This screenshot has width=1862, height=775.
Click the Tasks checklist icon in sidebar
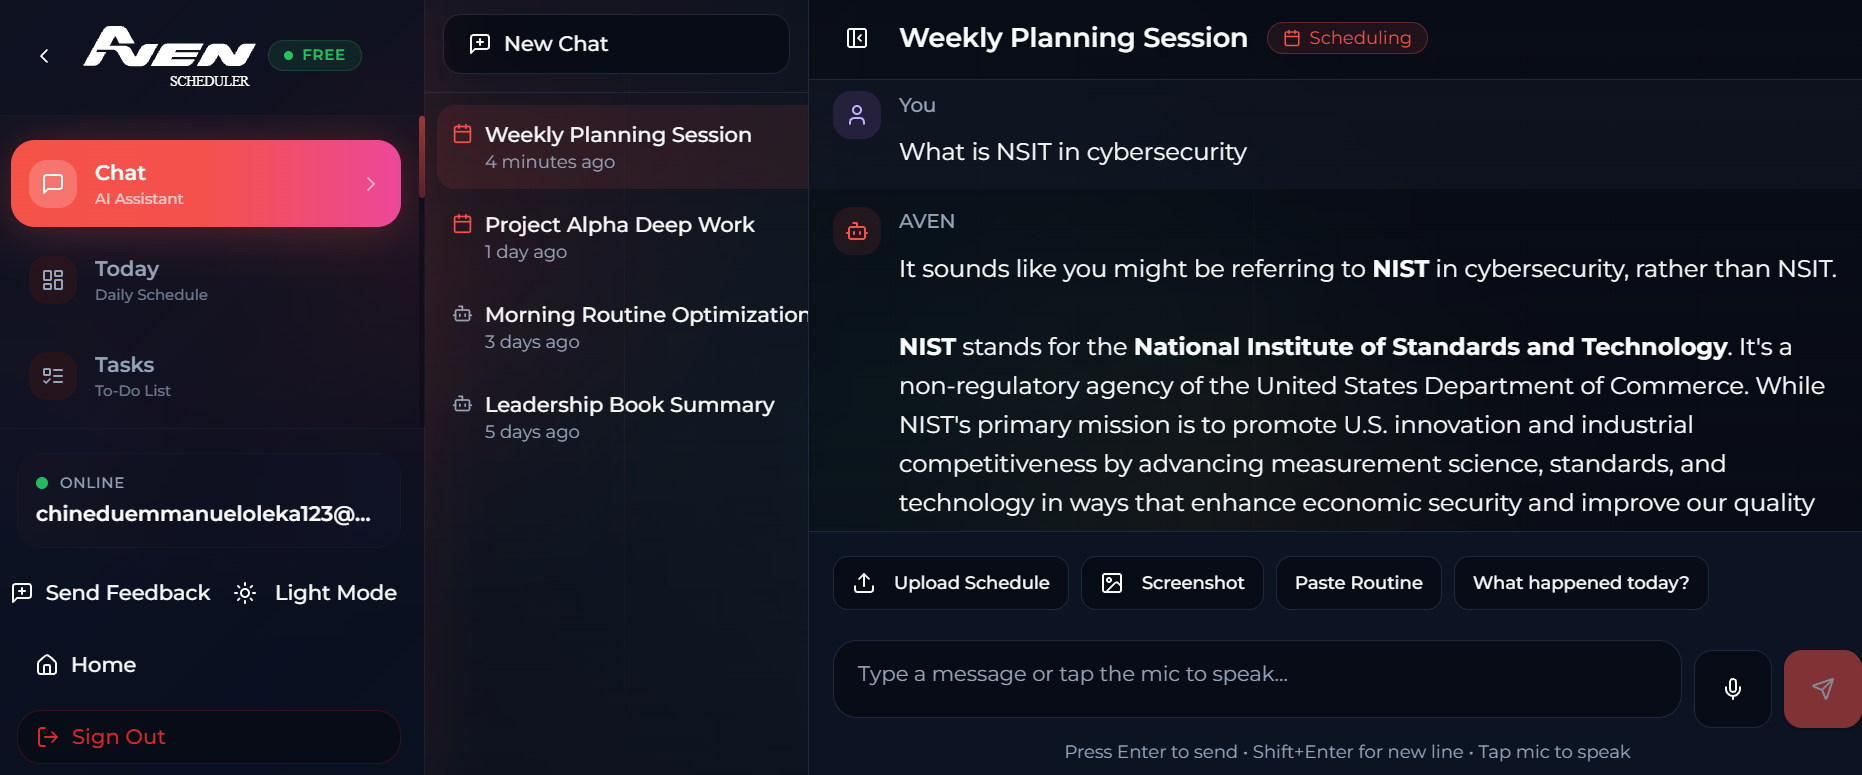[53, 376]
